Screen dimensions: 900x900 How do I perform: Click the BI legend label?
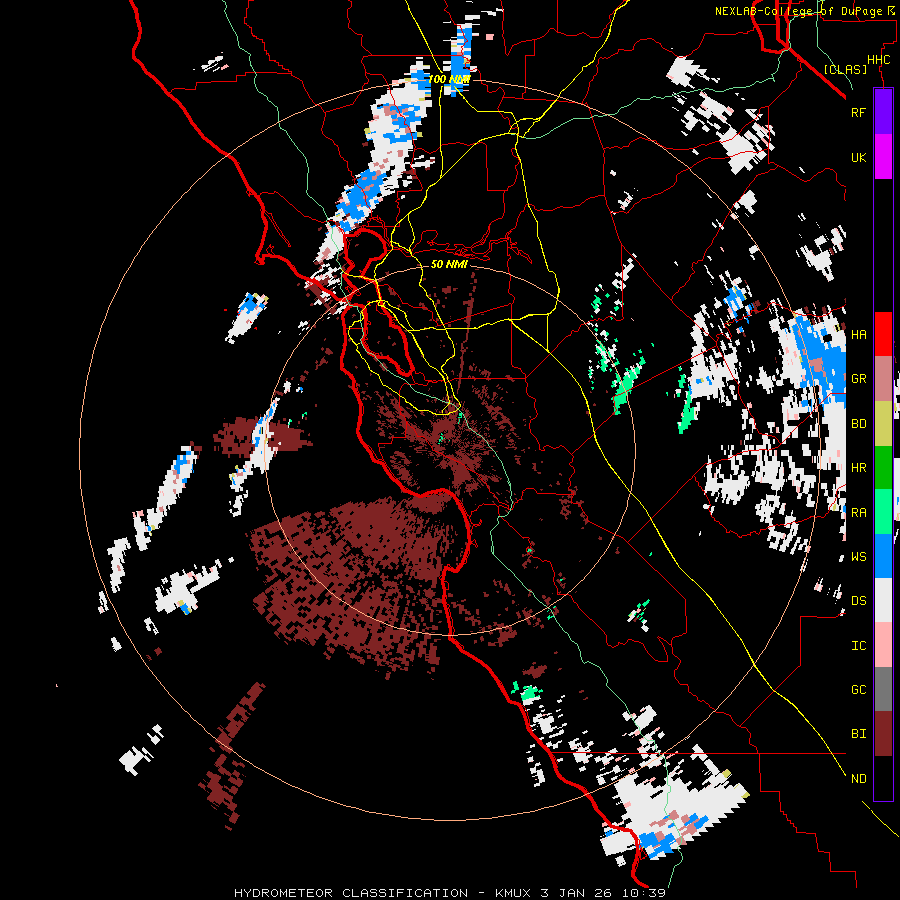(x=858, y=734)
